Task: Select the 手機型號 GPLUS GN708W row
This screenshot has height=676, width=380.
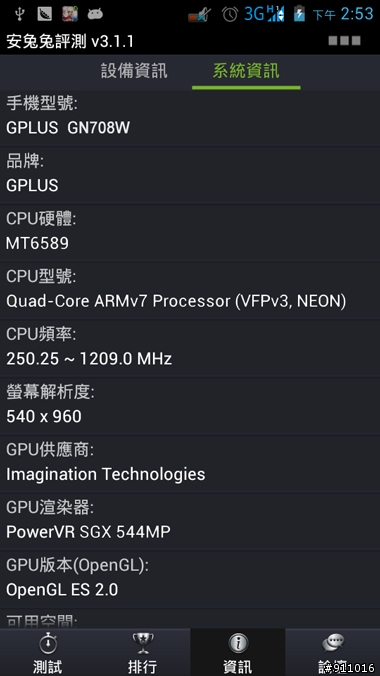Action: click(x=190, y=117)
